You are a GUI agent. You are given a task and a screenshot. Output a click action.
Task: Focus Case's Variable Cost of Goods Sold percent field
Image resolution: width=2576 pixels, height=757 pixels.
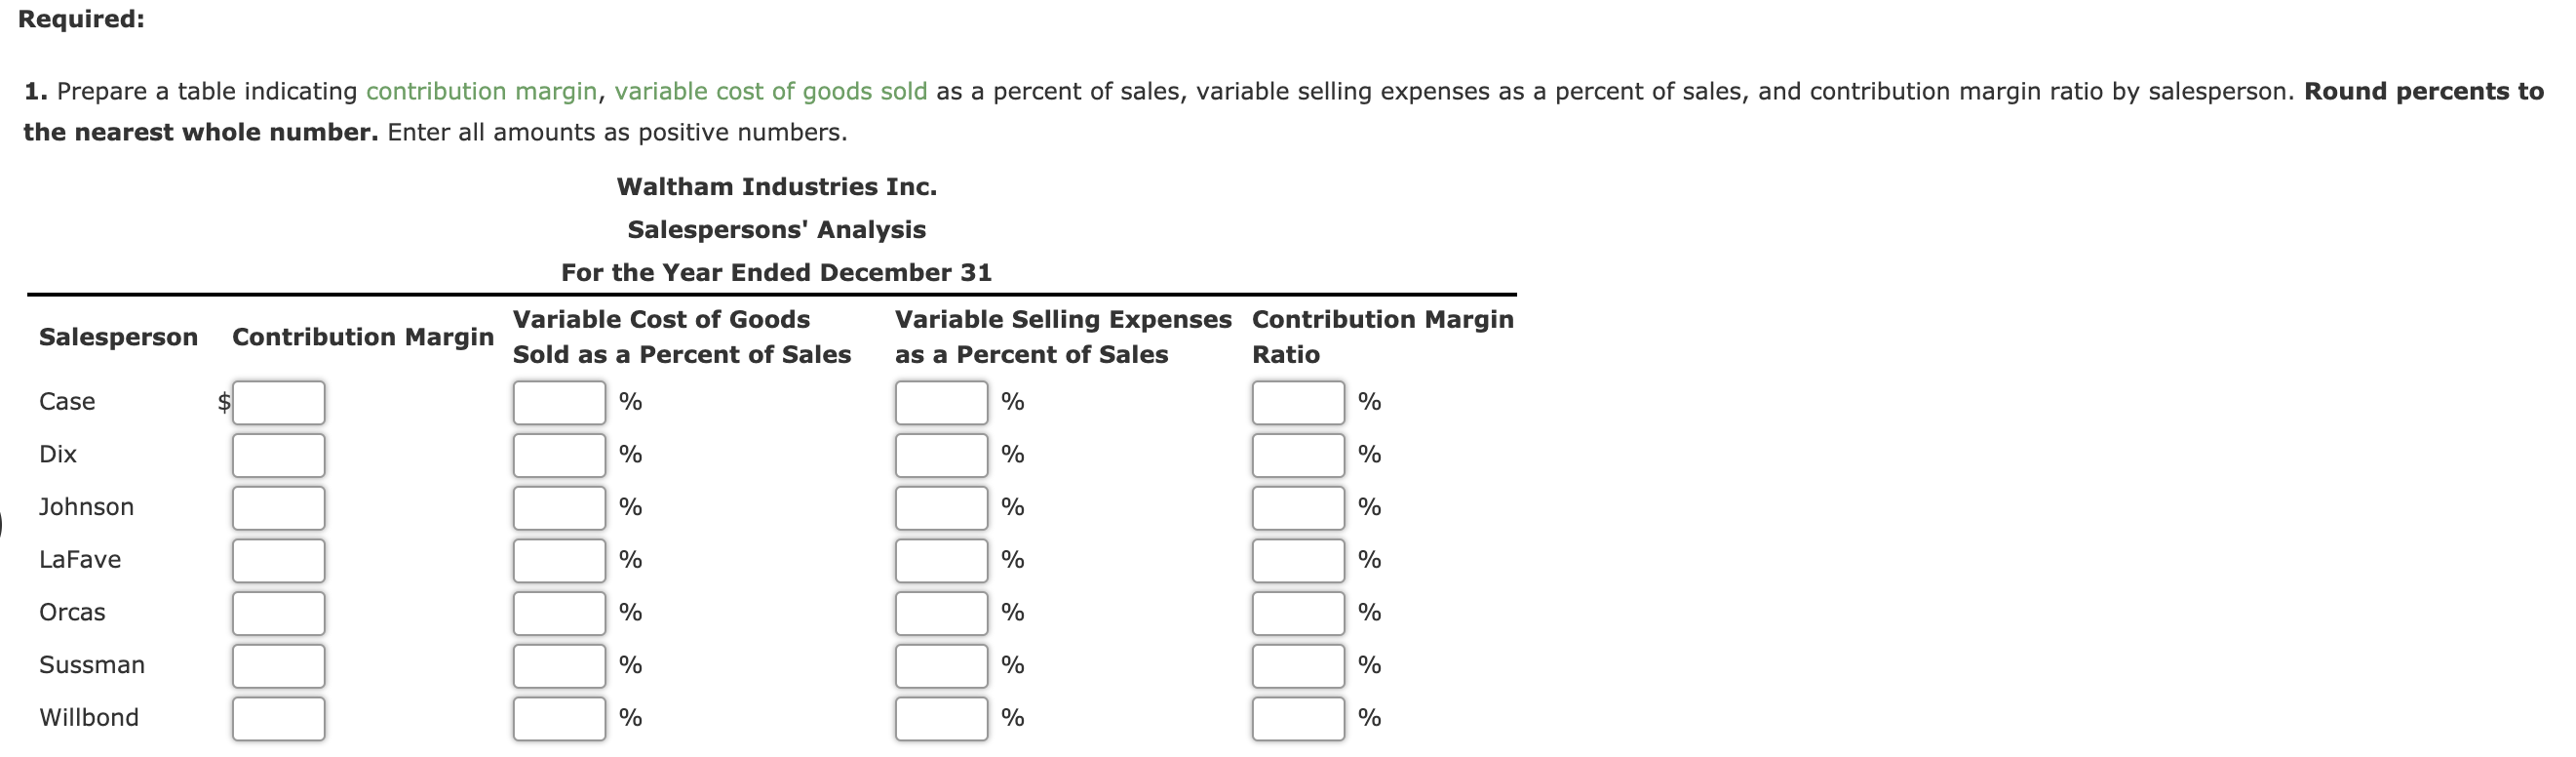tap(559, 403)
